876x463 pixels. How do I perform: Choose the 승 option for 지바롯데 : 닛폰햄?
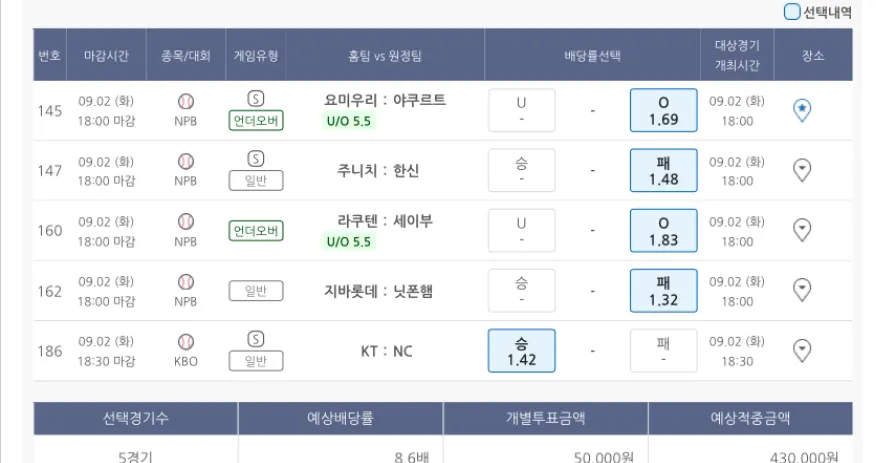521,291
